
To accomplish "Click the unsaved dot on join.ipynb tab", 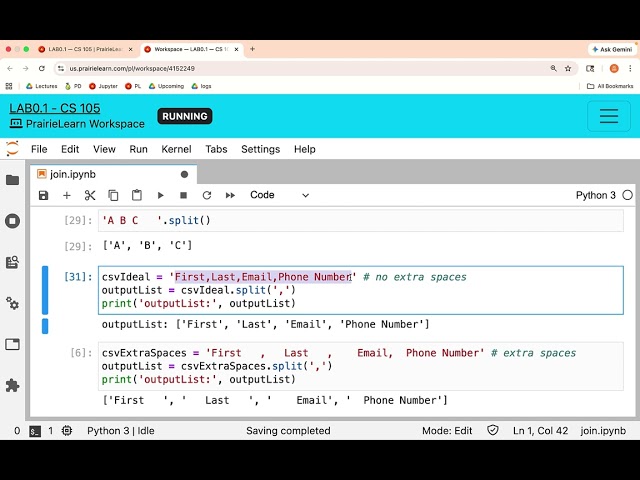I will [x=184, y=174].
